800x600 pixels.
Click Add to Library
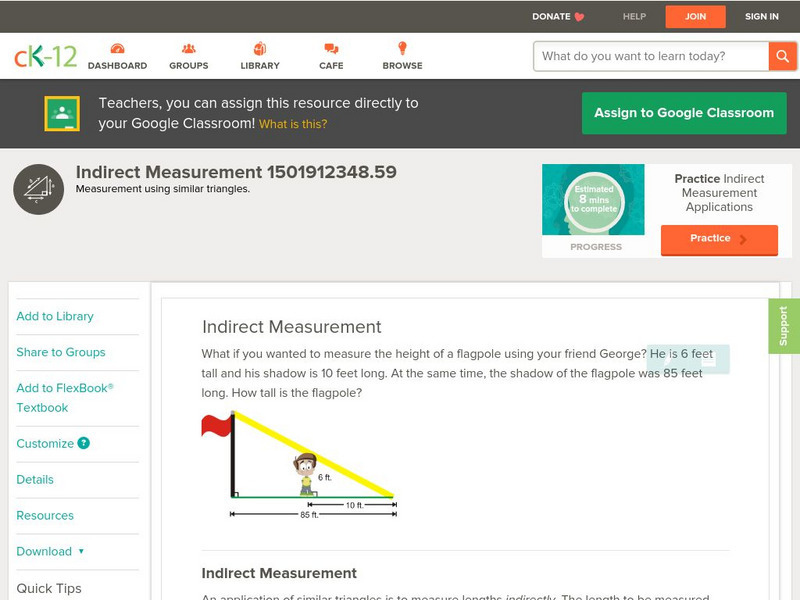click(x=55, y=316)
